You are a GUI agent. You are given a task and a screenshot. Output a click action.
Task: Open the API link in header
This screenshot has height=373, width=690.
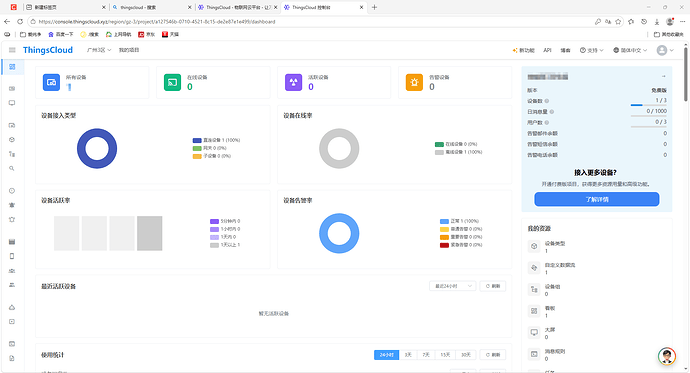(x=547, y=50)
